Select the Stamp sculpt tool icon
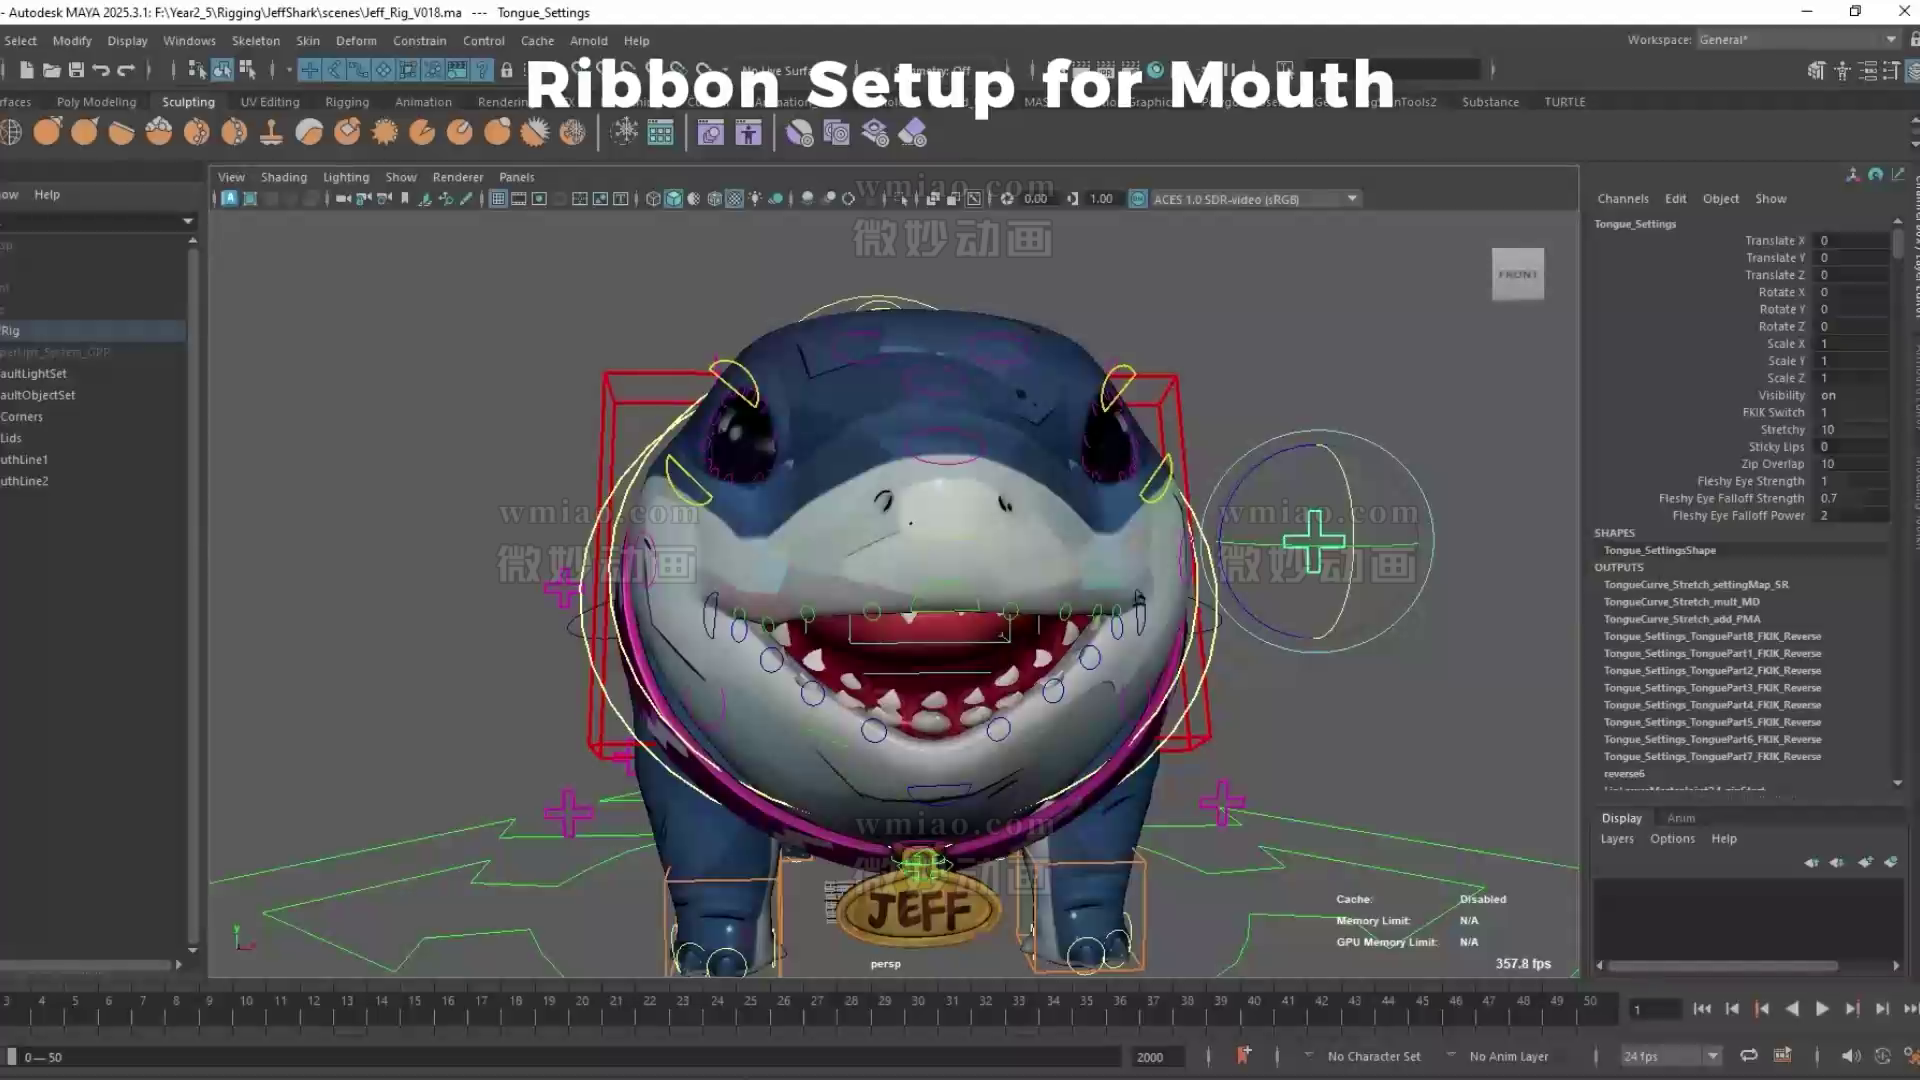The height and width of the screenshot is (1080, 1920). click(x=271, y=132)
